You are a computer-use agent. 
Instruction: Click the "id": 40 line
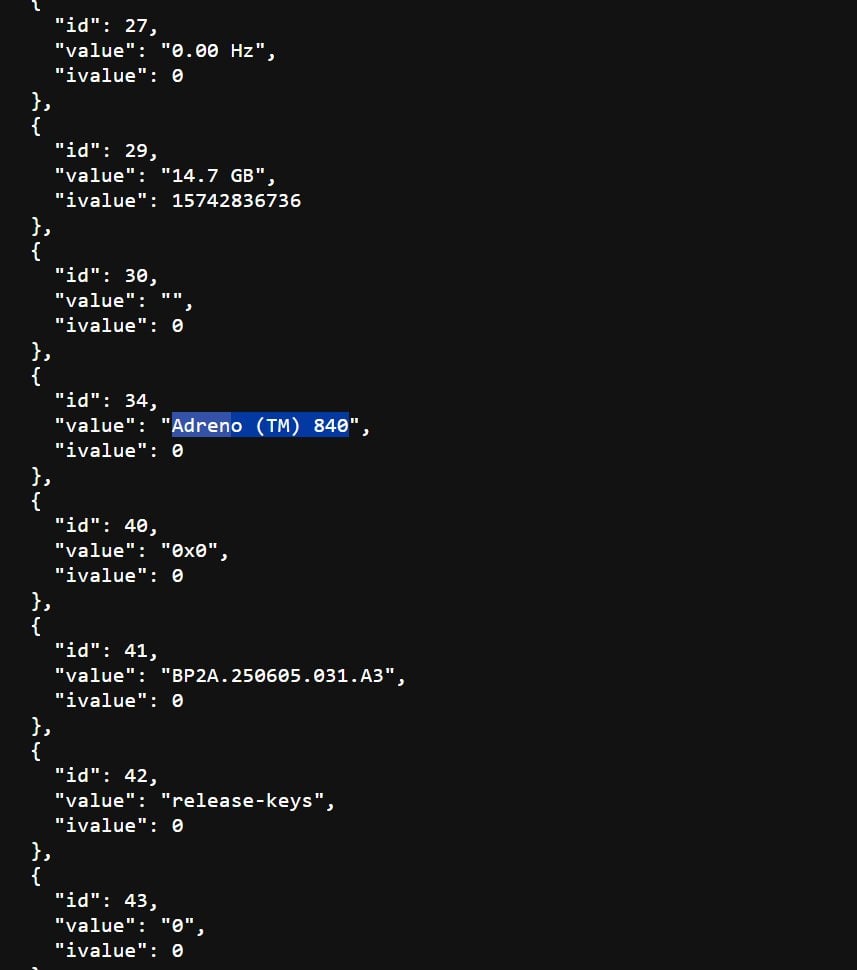tap(106, 526)
